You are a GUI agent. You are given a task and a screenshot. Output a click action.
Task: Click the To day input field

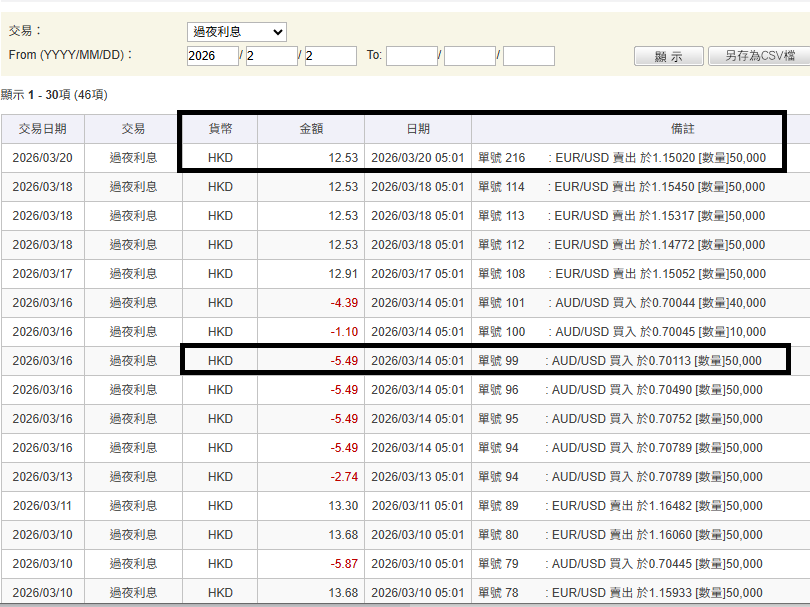[529, 56]
